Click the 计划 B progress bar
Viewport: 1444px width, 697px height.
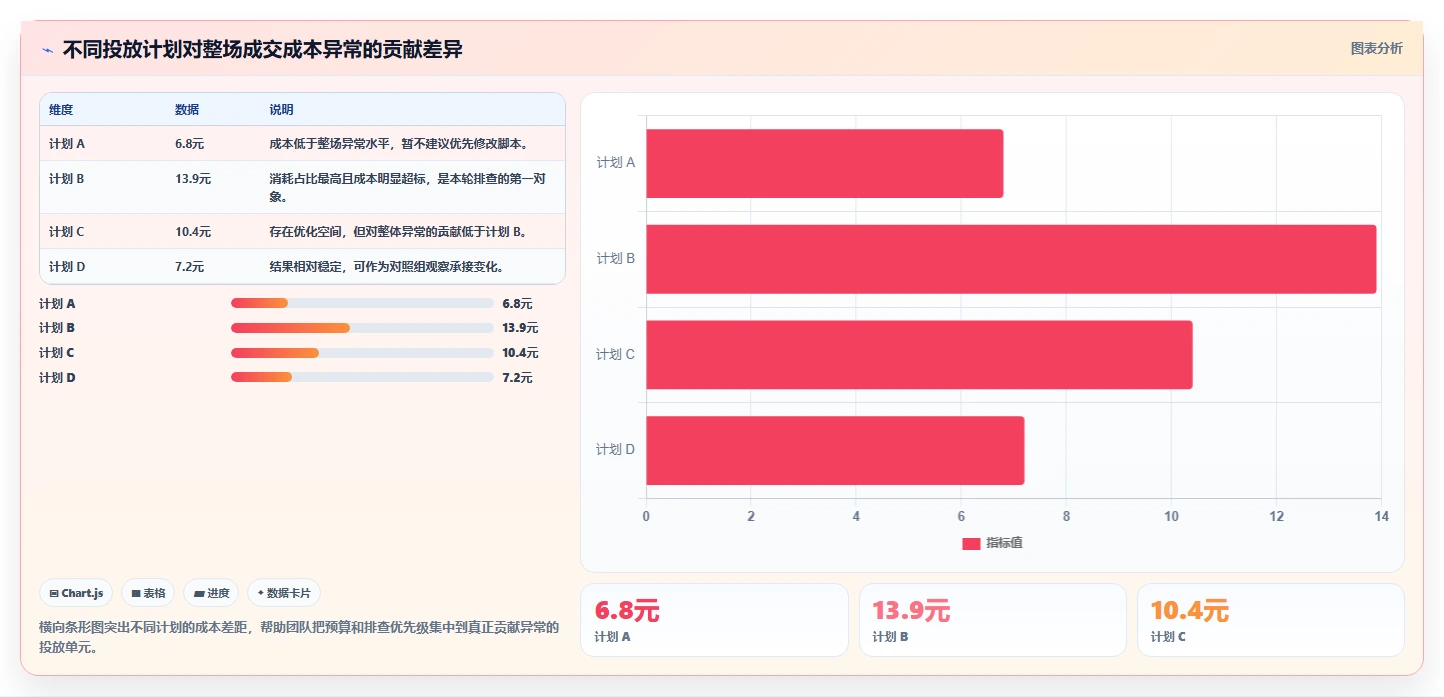coord(362,328)
